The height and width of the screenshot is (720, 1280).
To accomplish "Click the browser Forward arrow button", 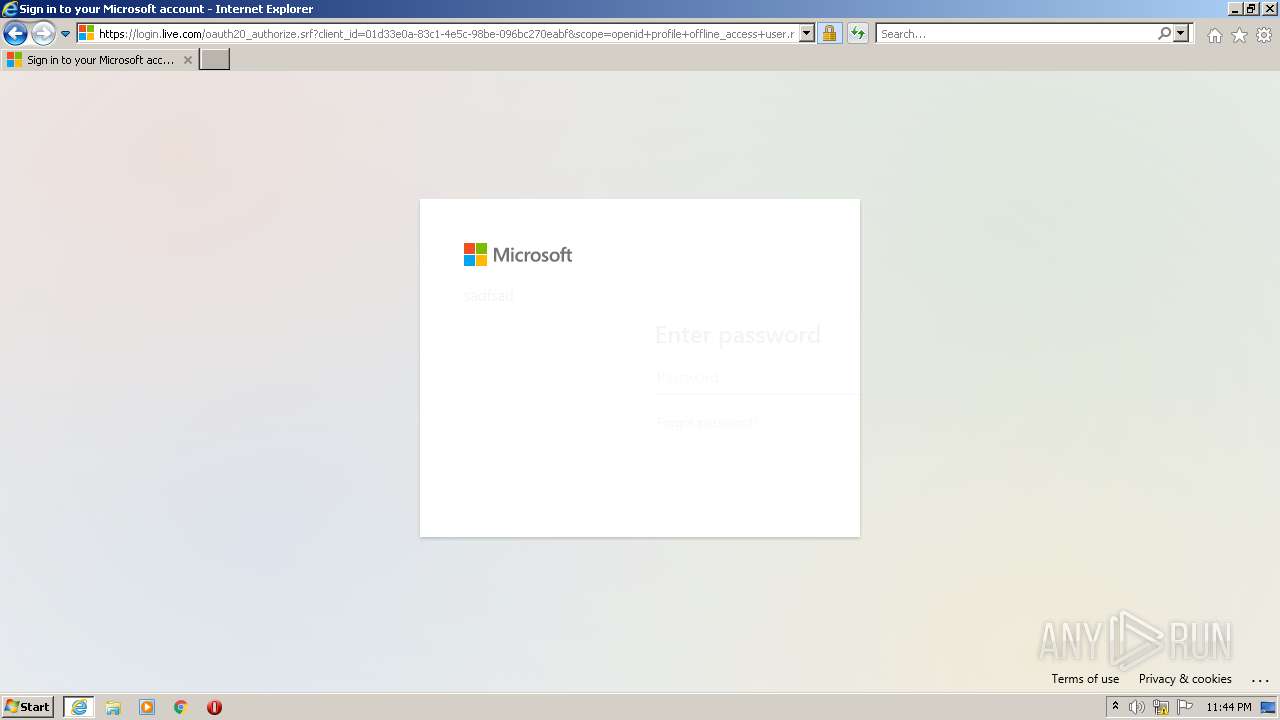I will 43,33.
